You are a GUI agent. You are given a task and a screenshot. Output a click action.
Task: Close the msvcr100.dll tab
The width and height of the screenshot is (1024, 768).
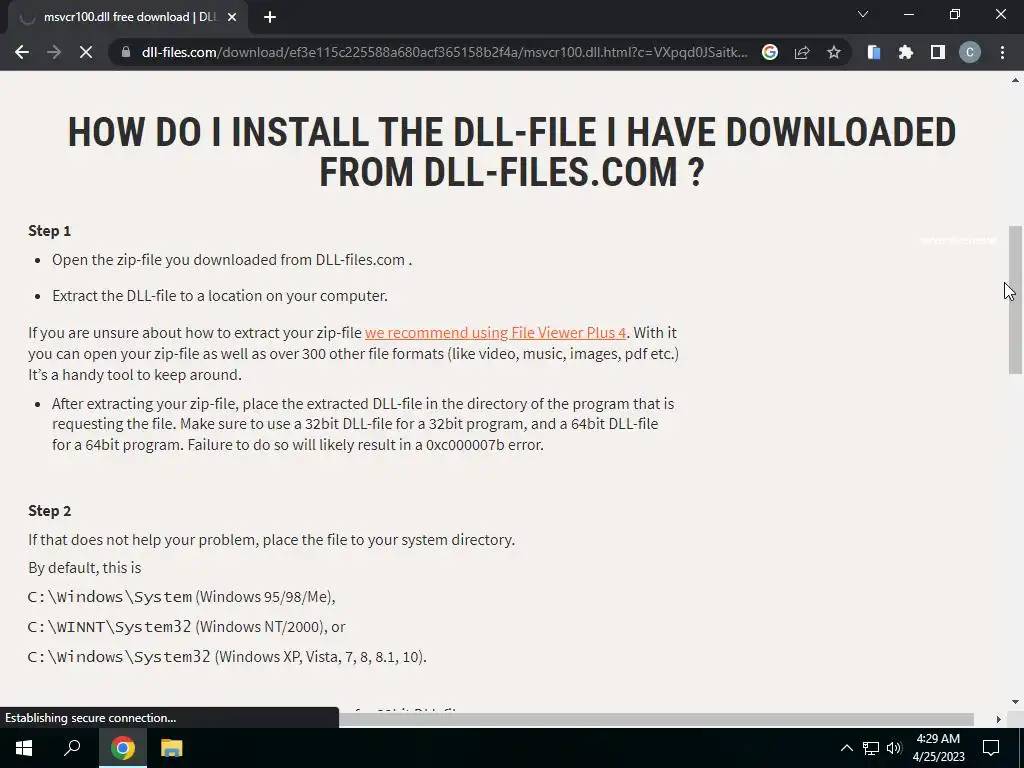tap(232, 18)
